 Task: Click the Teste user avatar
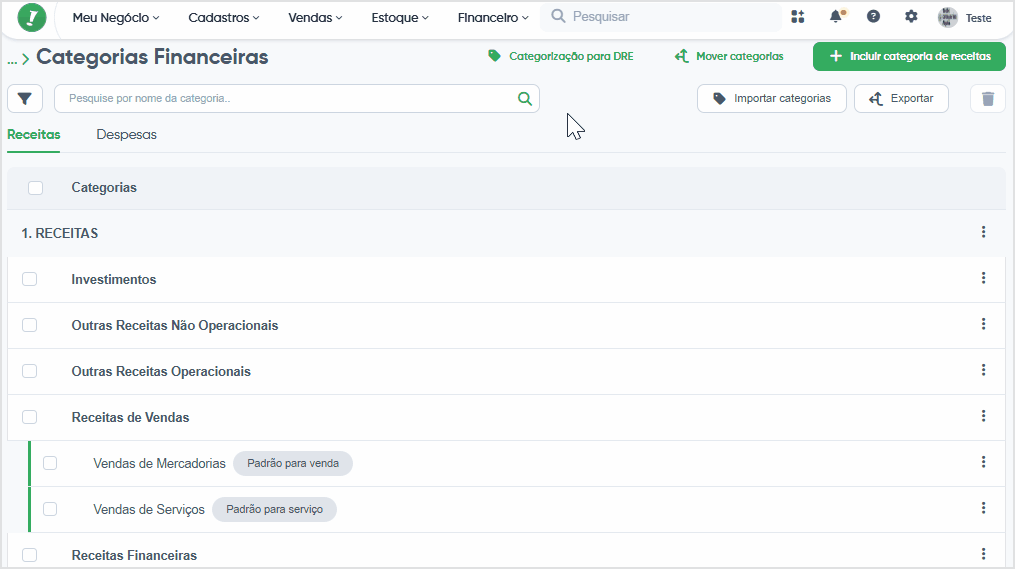(x=948, y=17)
